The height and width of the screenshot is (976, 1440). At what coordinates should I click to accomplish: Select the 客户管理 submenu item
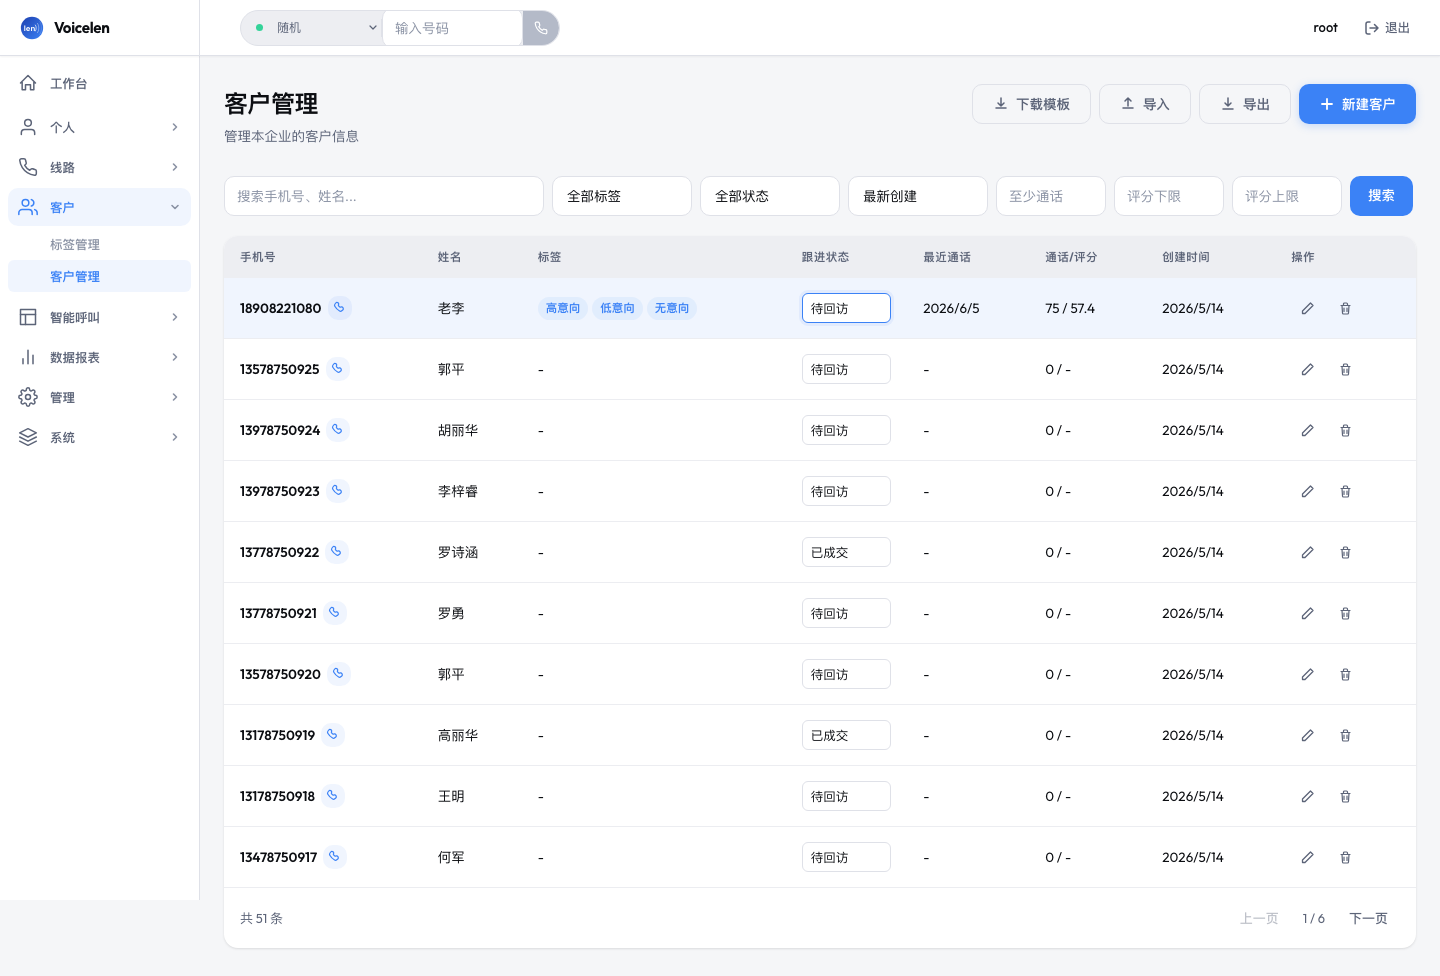[x=99, y=276]
